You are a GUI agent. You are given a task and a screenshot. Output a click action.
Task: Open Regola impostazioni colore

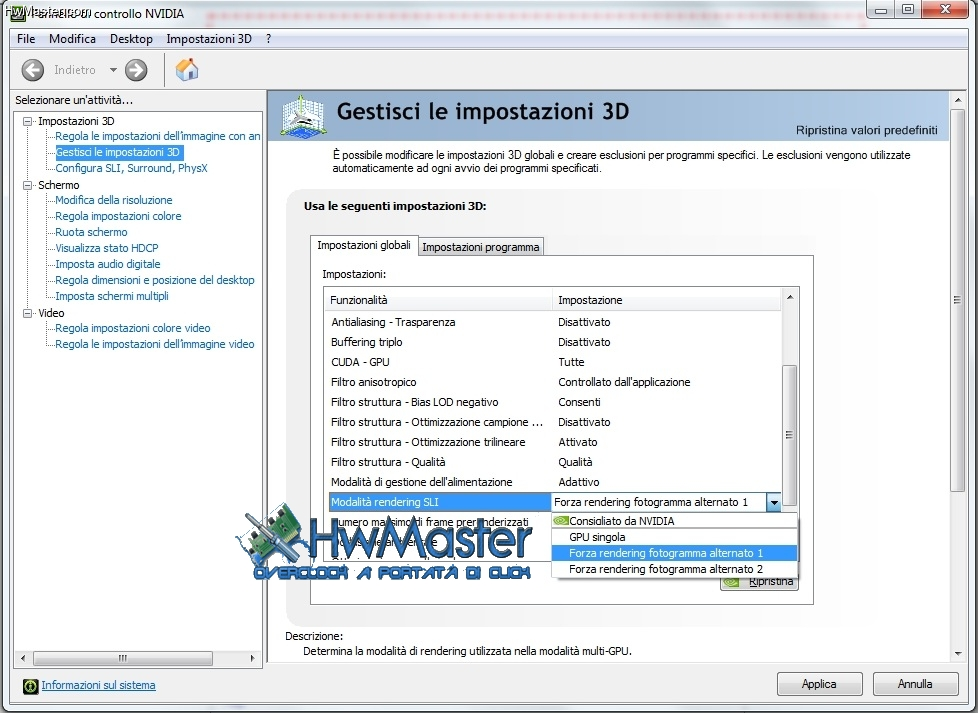click(118, 216)
